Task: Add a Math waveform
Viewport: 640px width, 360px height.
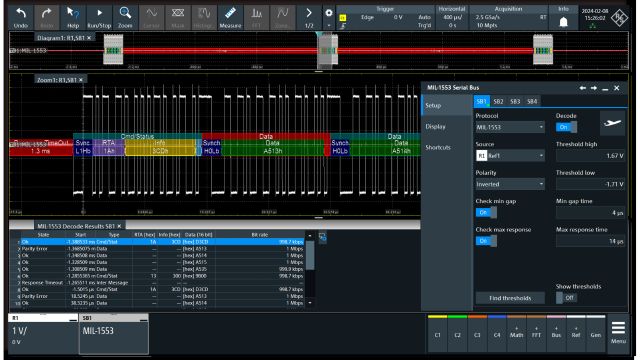Action: coord(516,333)
